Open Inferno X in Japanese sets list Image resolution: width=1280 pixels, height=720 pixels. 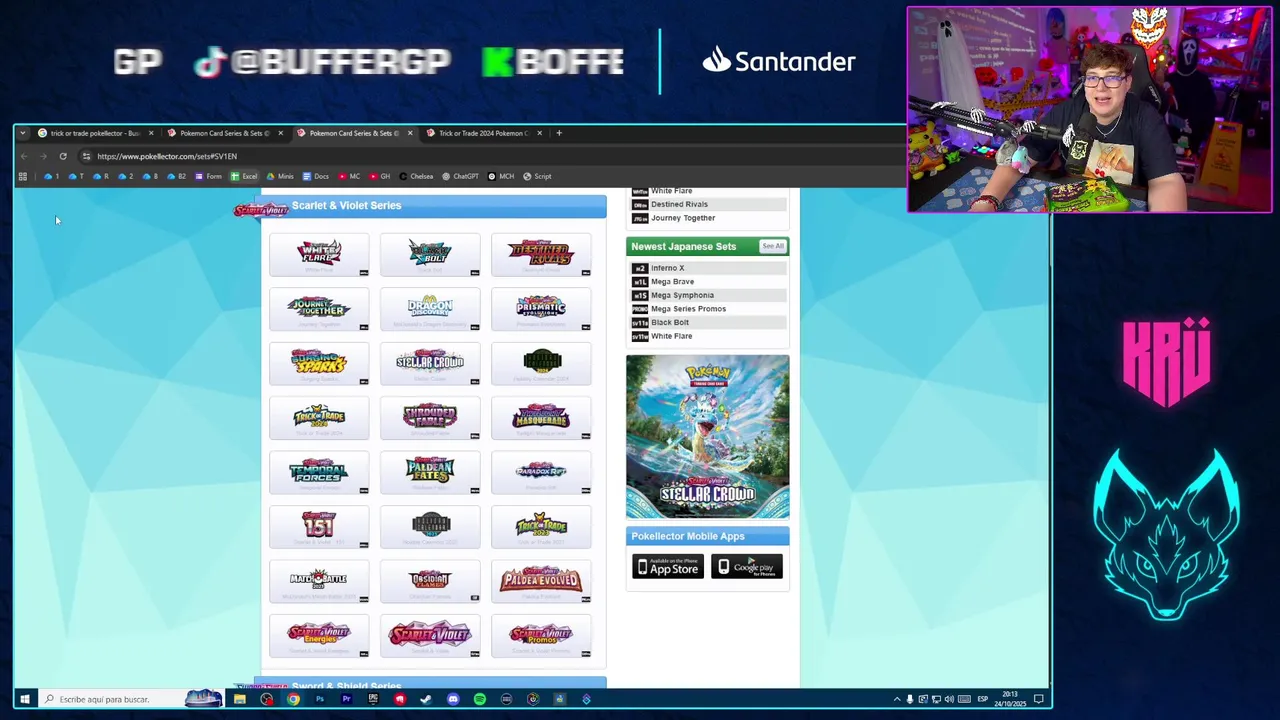[667, 268]
